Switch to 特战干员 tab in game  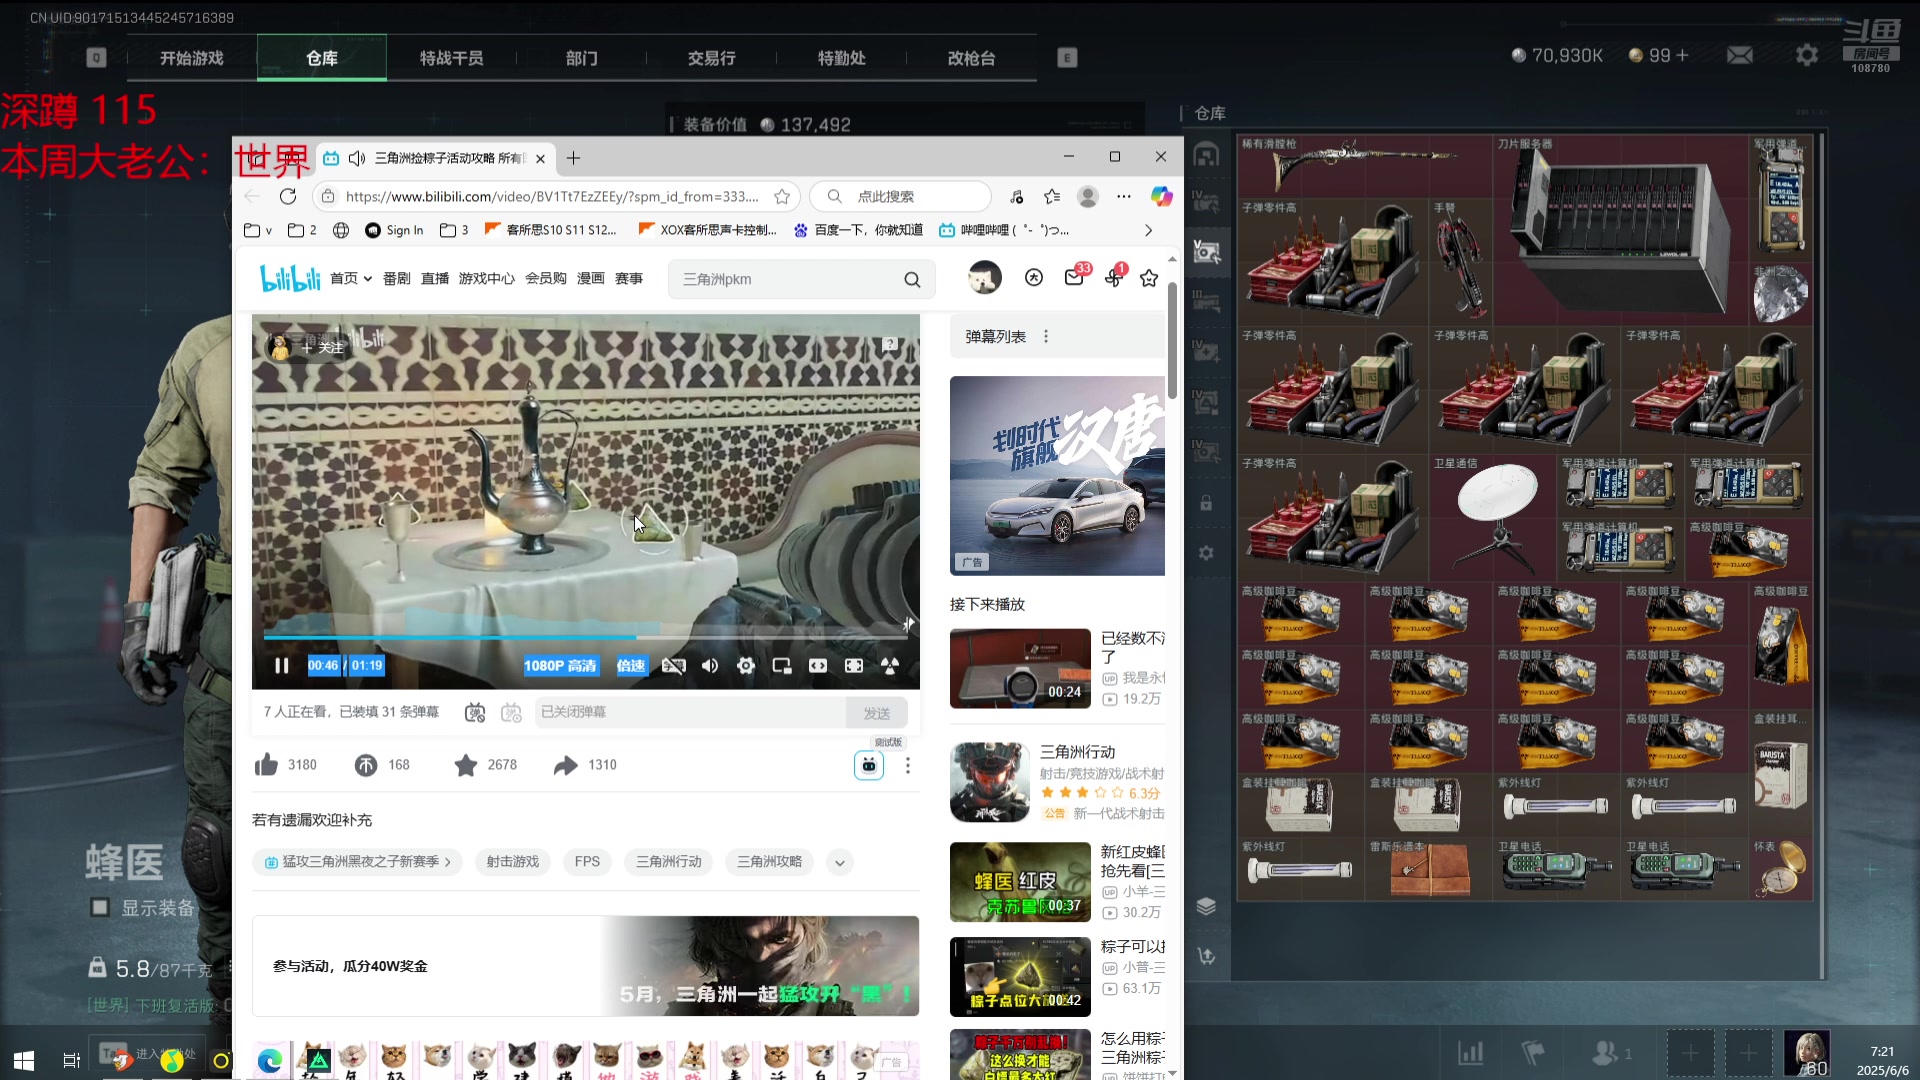point(452,58)
